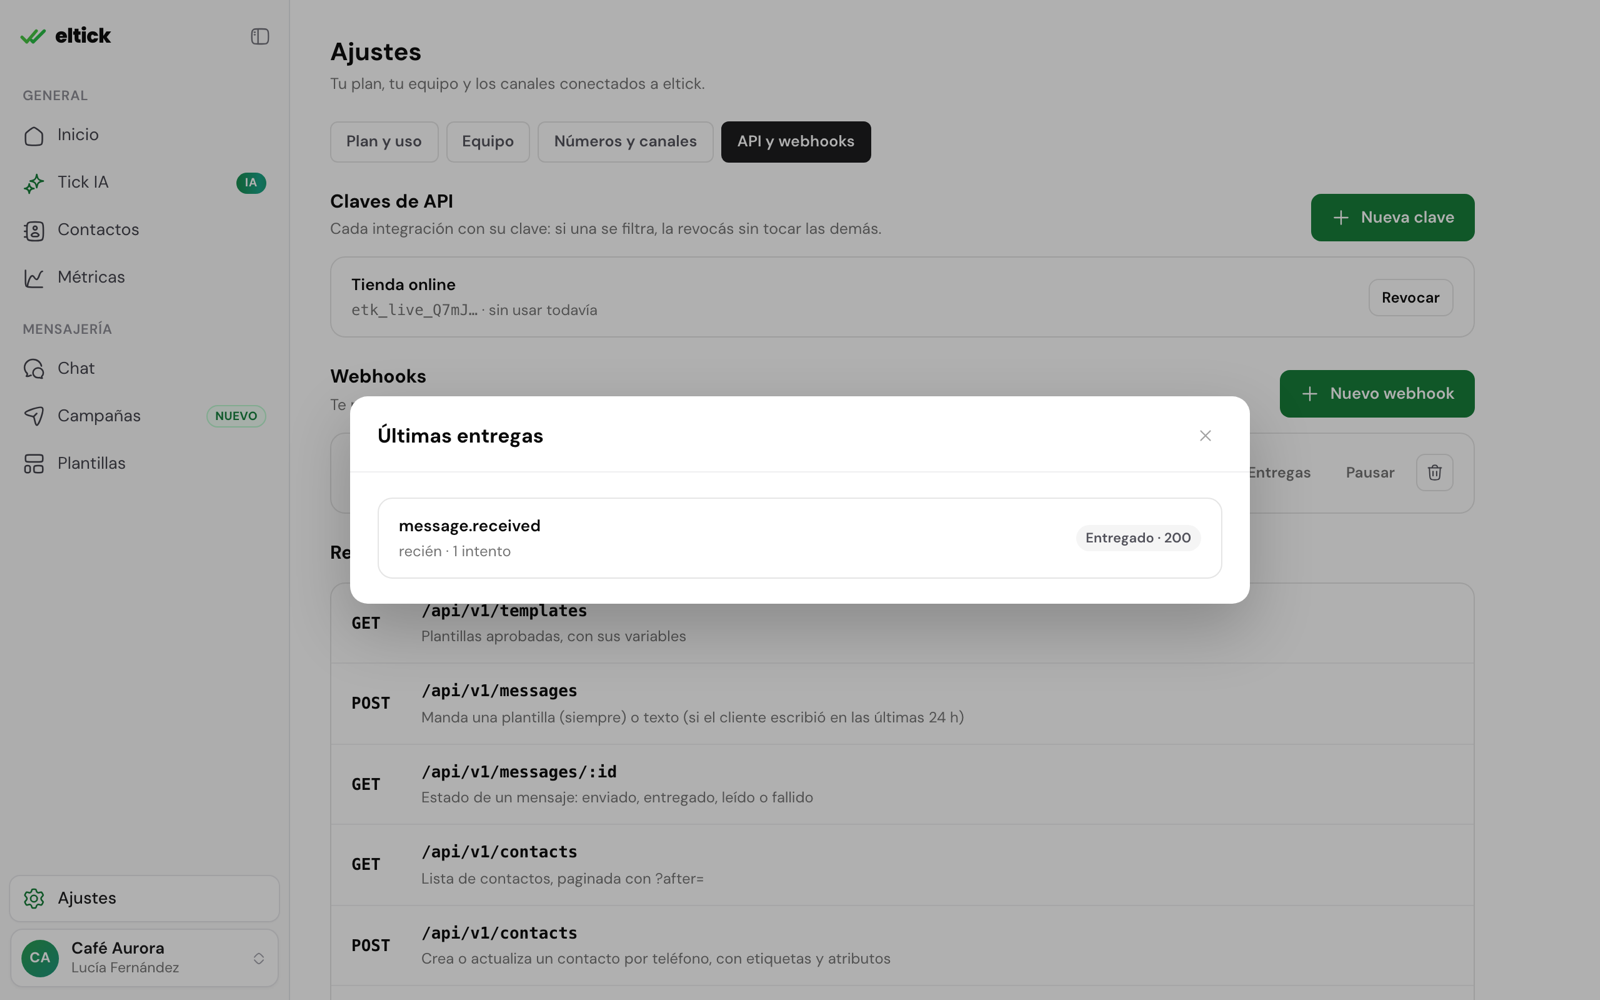Click the CA avatar circle
The width and height of the screenshot is (1600, 1000).
[40, 958]
